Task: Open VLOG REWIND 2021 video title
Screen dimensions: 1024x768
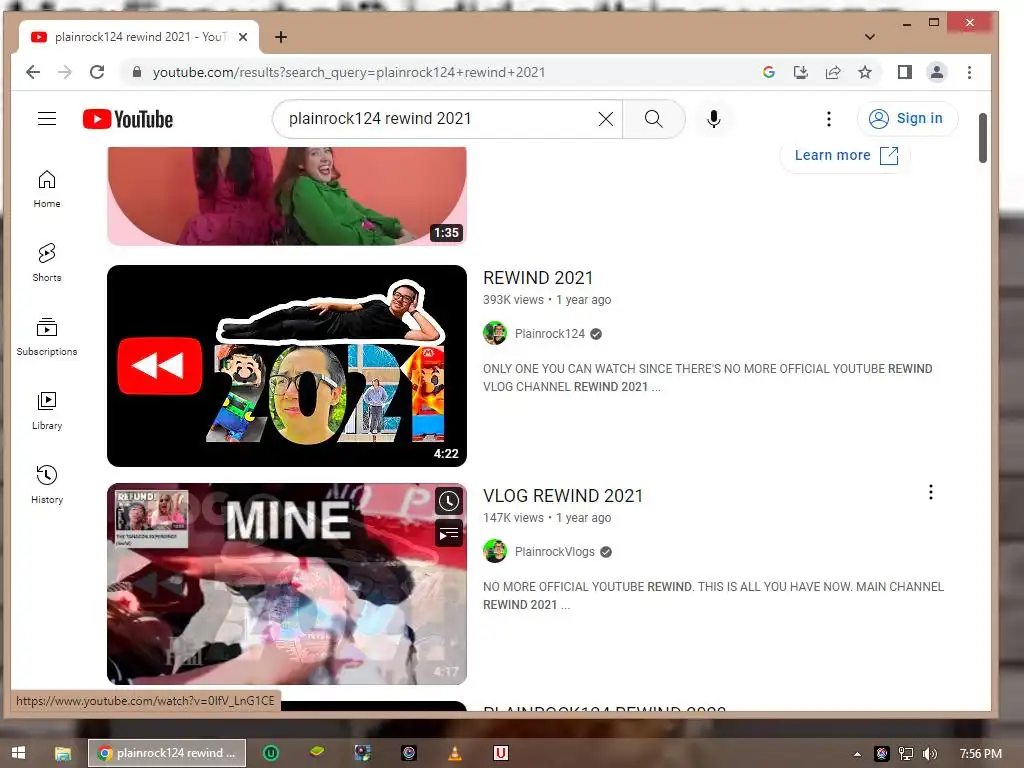Action: pyautogui.click(x=563, y=496)
